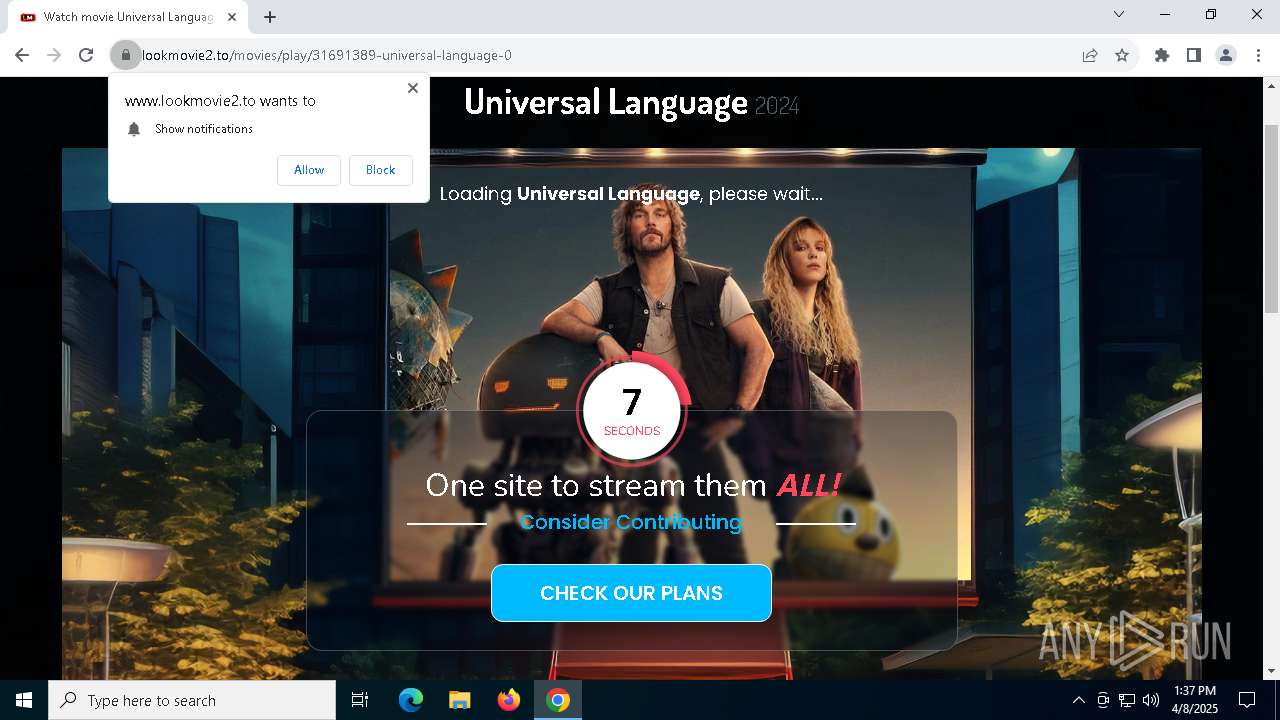Open Windows notification center
Image resolution: width=1280 pixels, height=720 pixels.
click(1247, 700)
